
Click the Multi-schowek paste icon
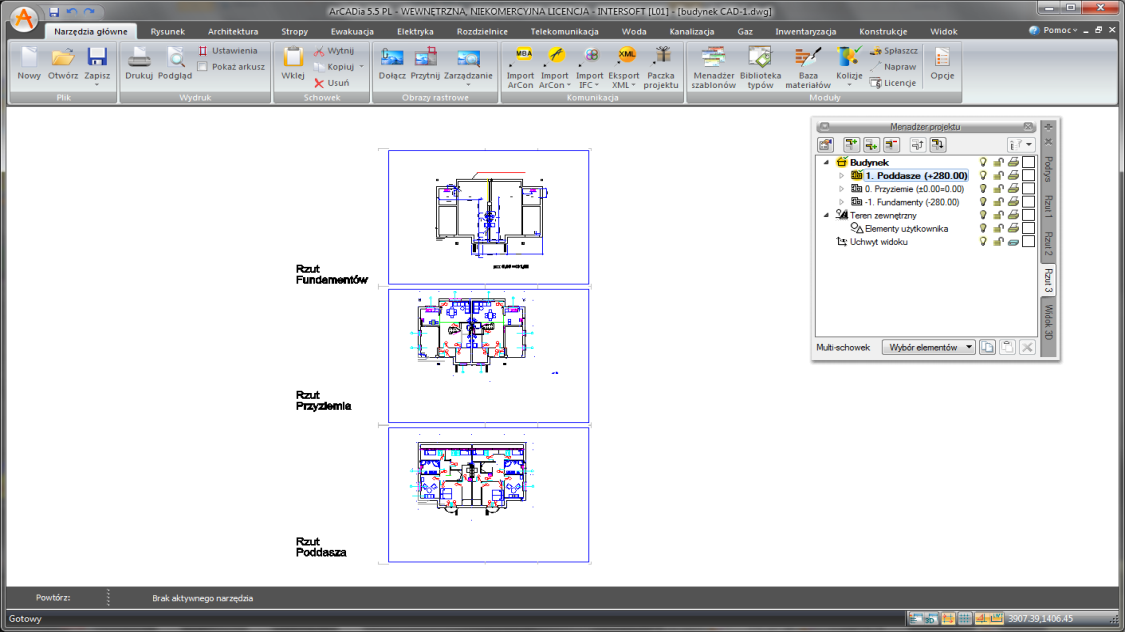click(1007, 347)
